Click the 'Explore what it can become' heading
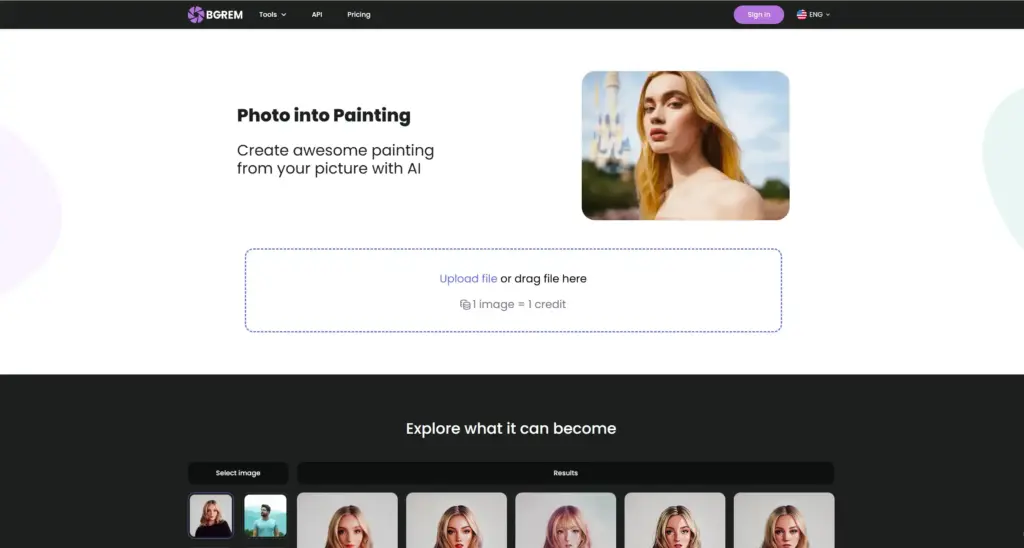The width and height of the screenshot is (1024, 548). pos(511,428)
